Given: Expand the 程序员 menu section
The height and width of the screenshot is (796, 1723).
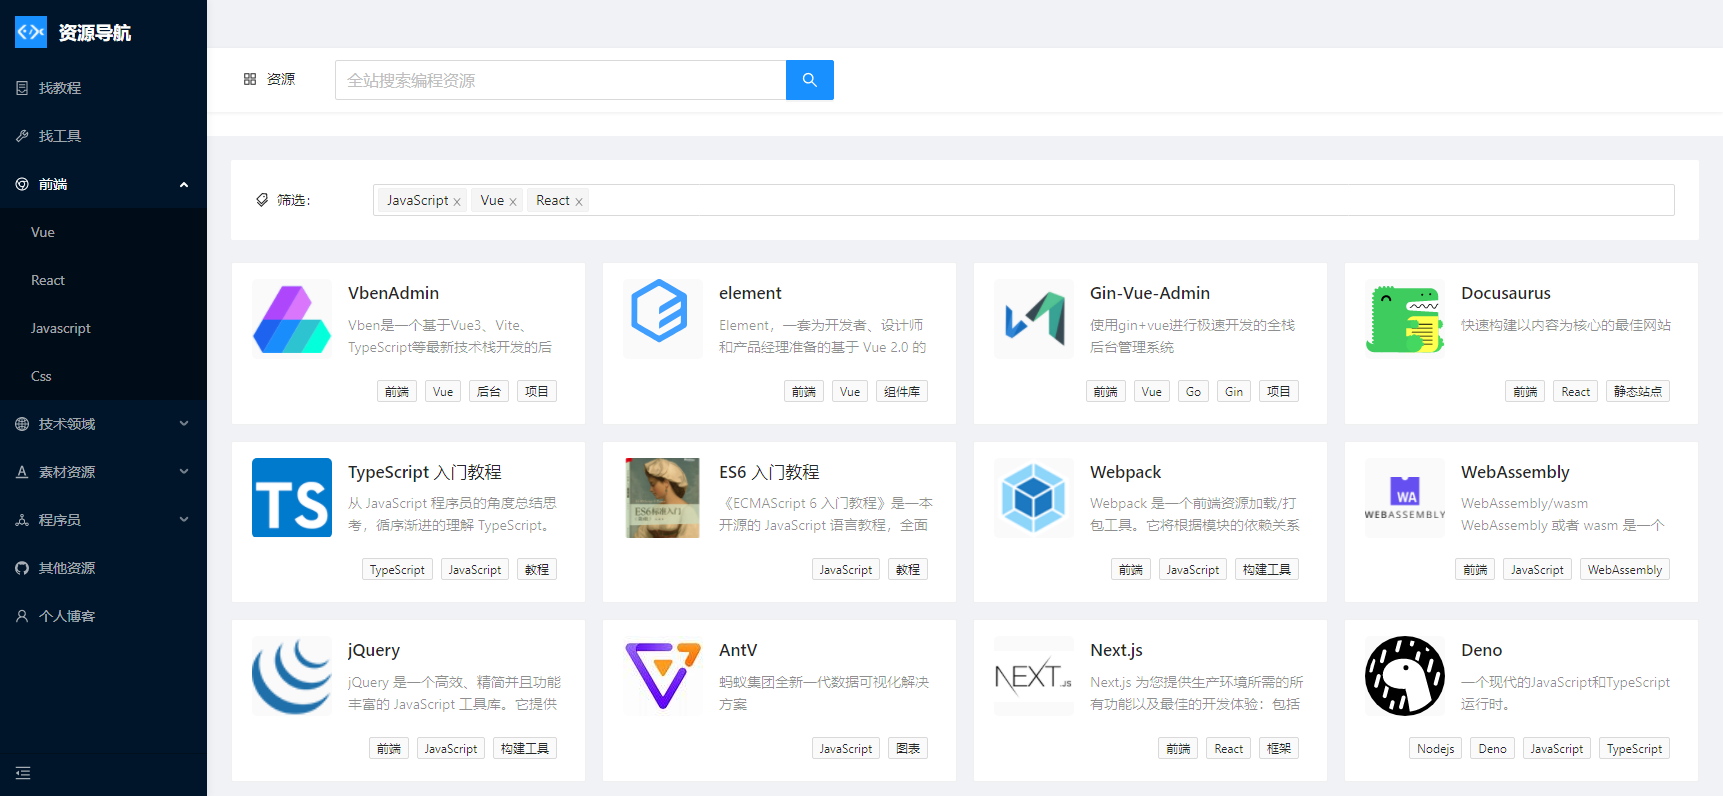Looking at the screenshot, I should 184,520.
